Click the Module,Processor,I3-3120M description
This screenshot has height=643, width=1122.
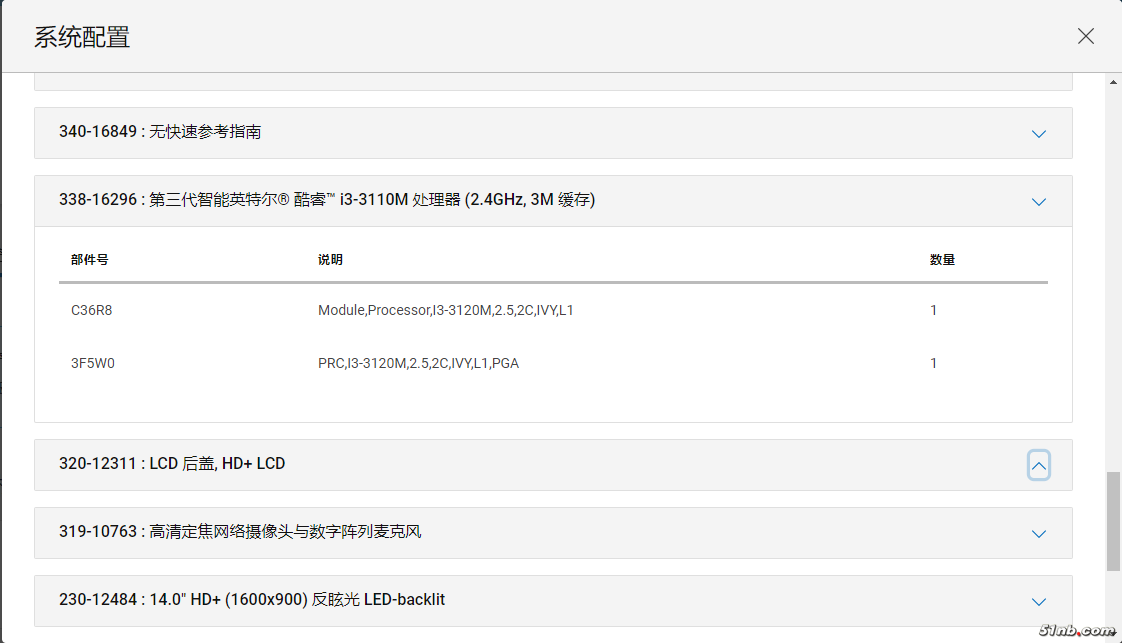(446, 310)
